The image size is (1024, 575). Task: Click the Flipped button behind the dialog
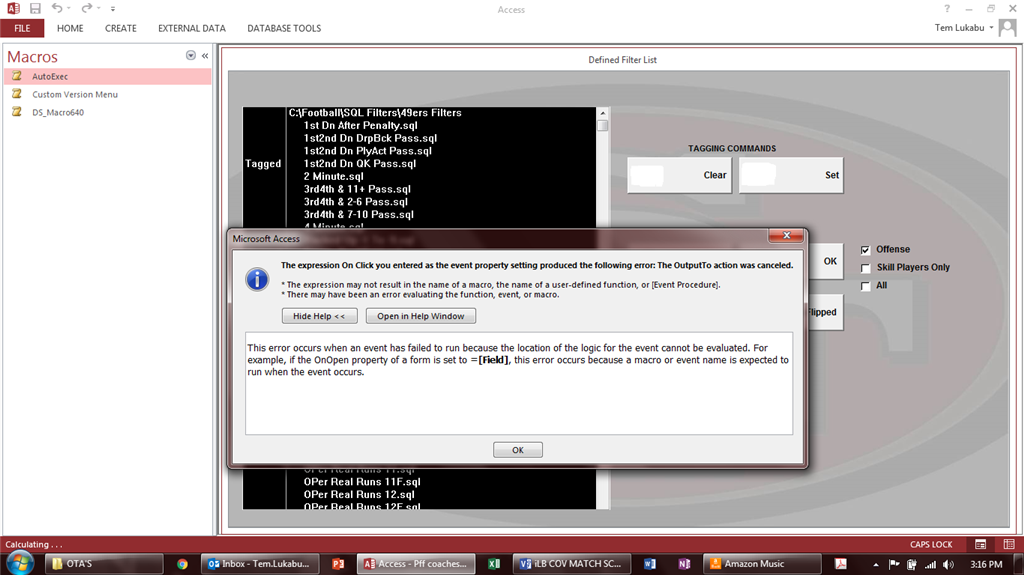tap(825, 312)
